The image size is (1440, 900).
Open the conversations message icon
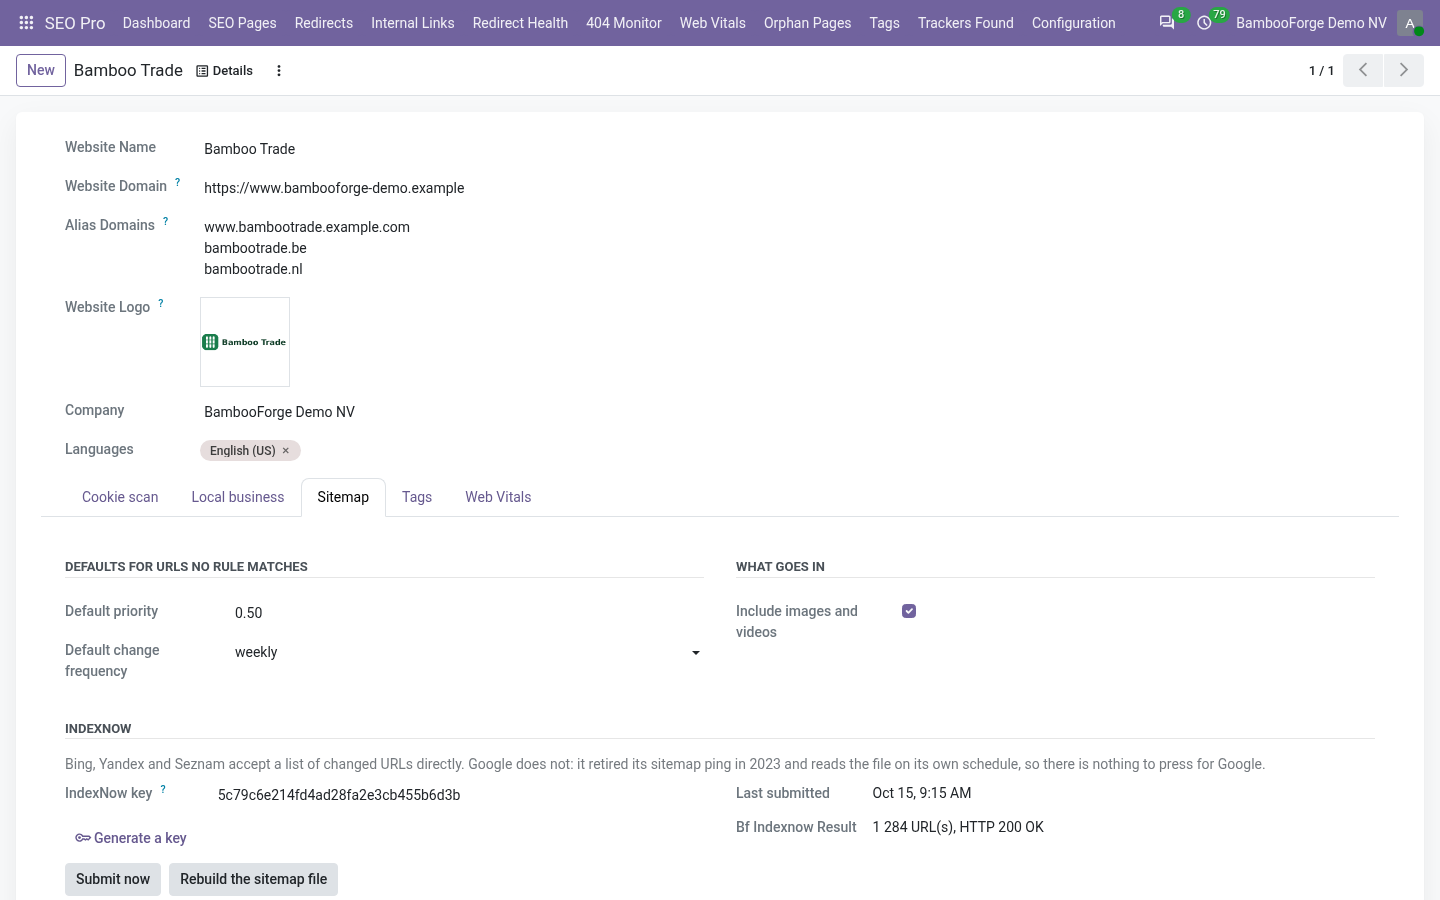coord(1167,23)
